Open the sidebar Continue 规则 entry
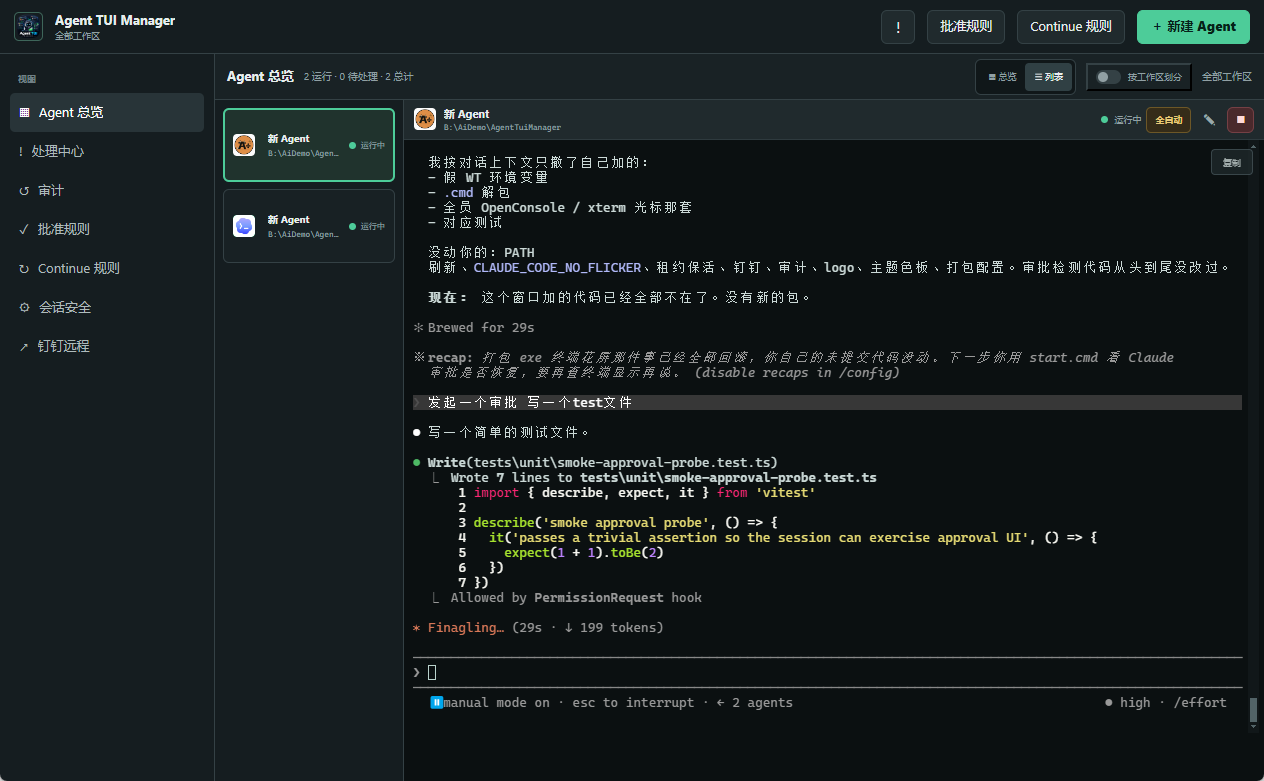This screenshot has height=781, width=1264. 107,268
